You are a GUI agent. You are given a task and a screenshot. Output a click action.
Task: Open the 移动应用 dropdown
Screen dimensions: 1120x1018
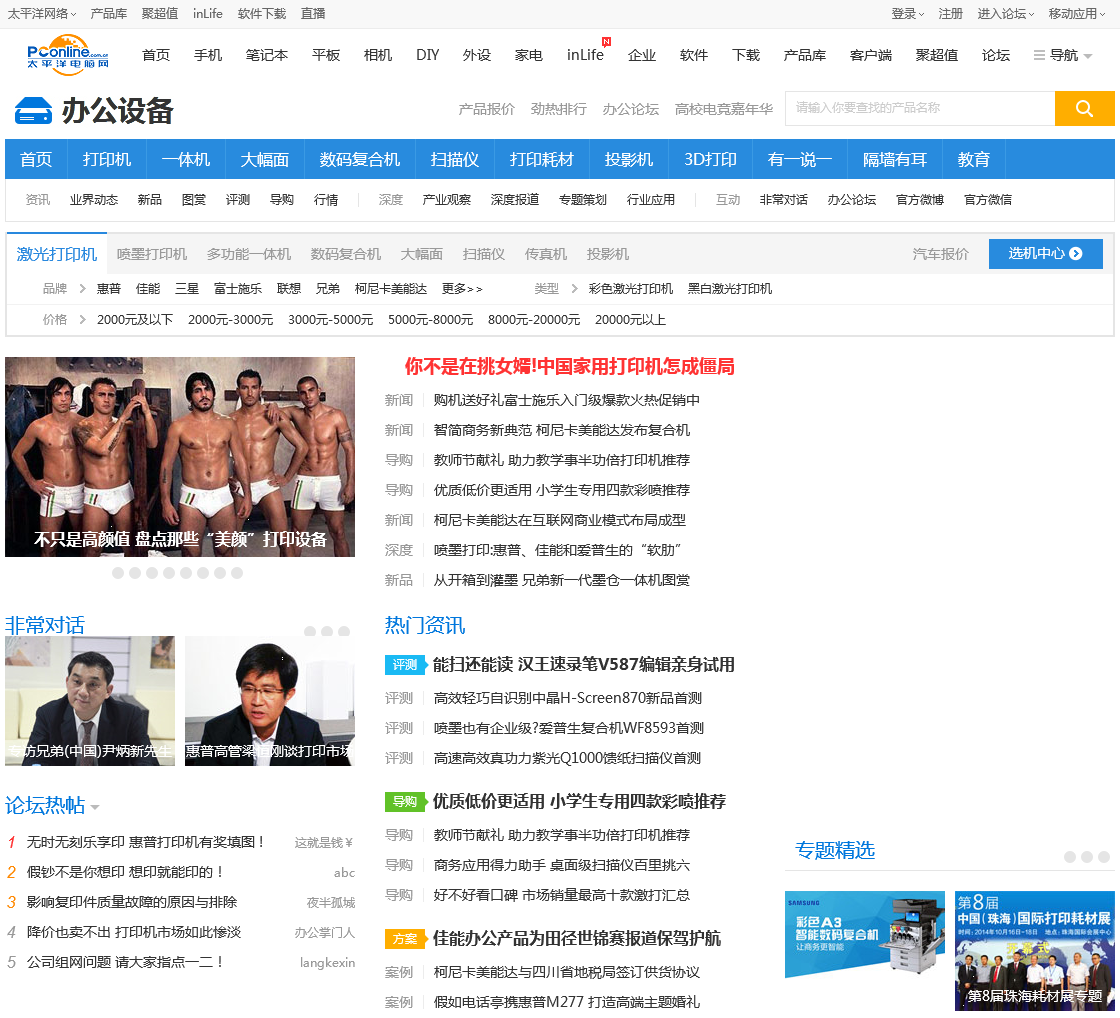[x=1076, y=14]
